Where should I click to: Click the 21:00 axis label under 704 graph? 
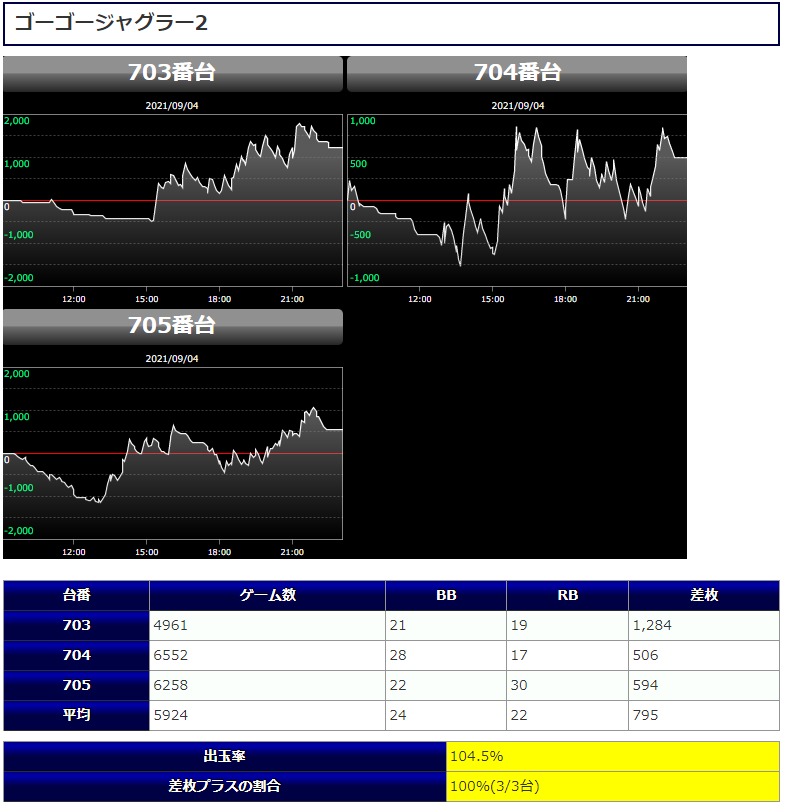(638, 299)
